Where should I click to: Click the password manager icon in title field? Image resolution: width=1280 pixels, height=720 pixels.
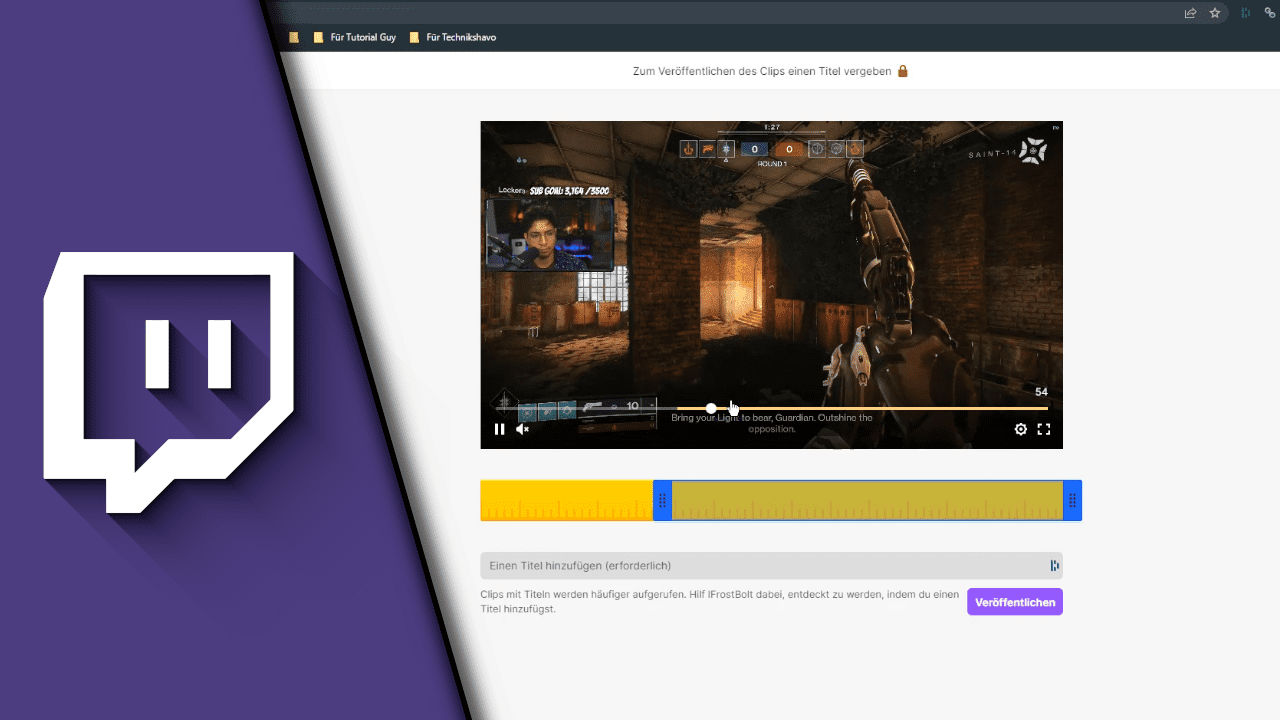(1054, 566)
